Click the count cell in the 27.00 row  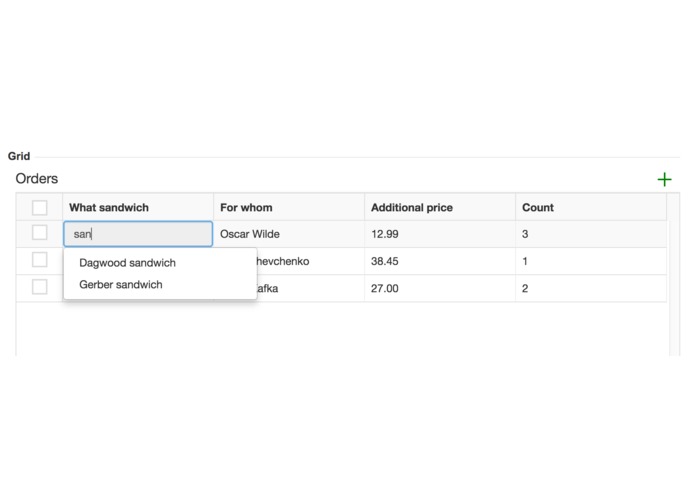click(591, 288)
